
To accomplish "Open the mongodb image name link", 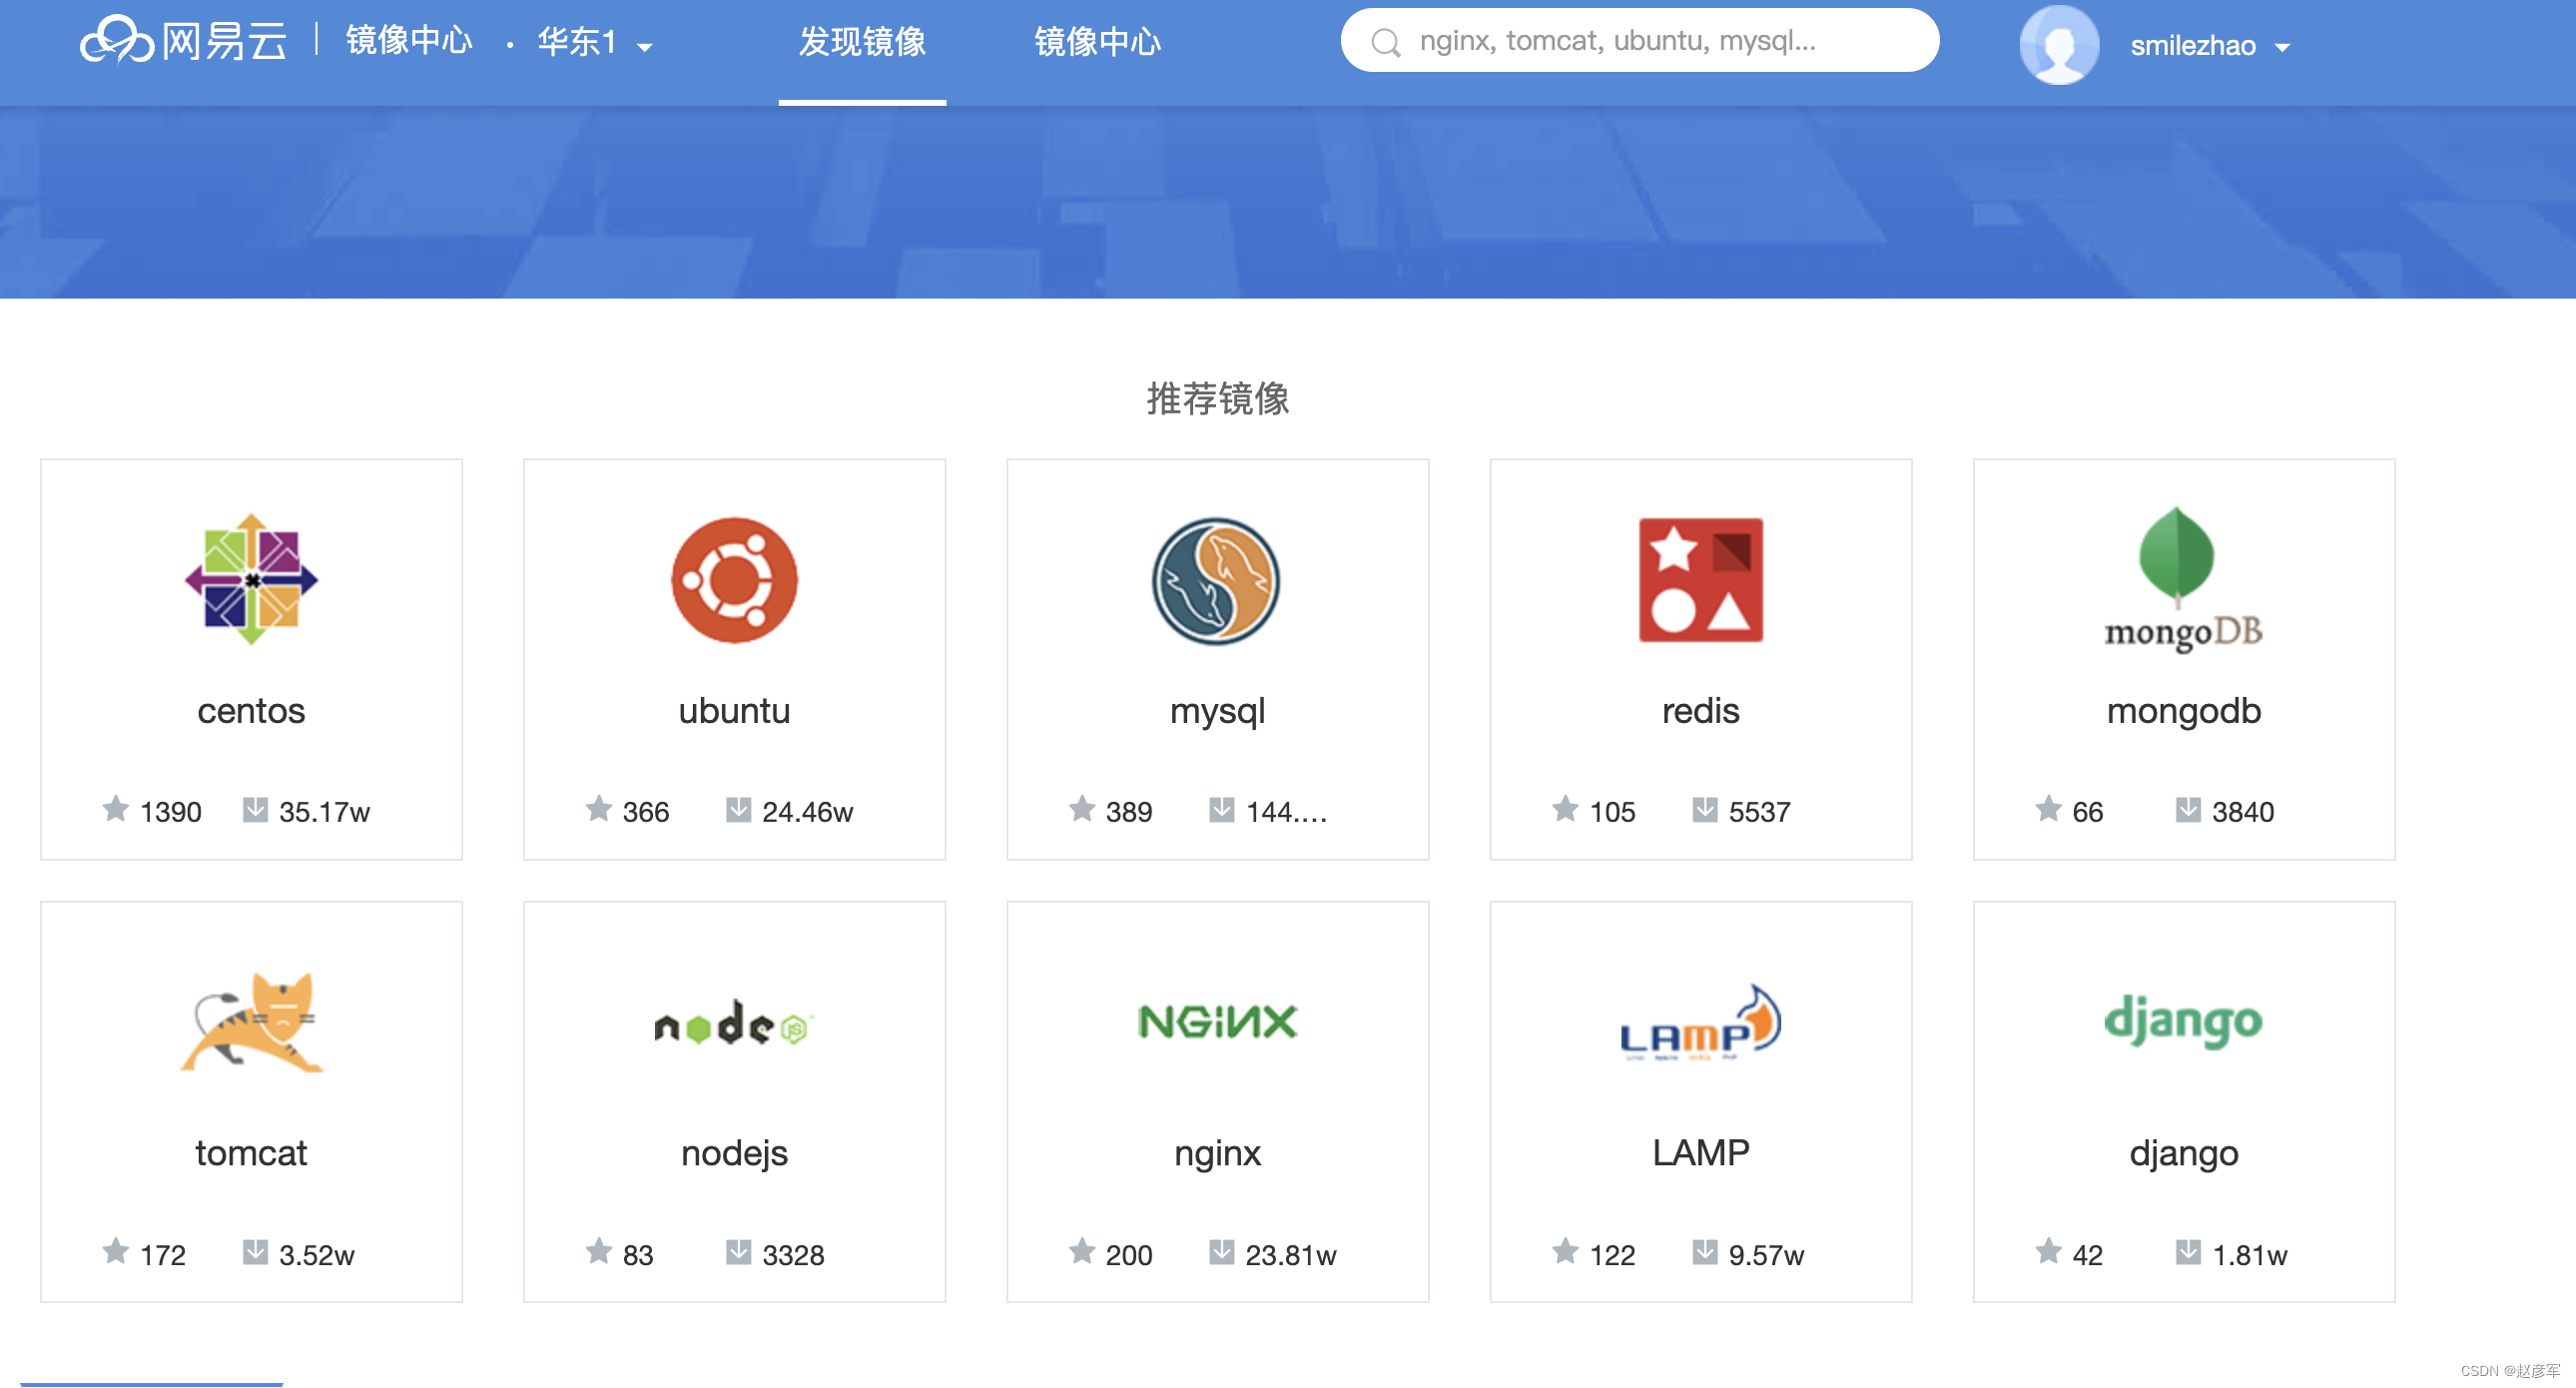I will [2183, 712].
